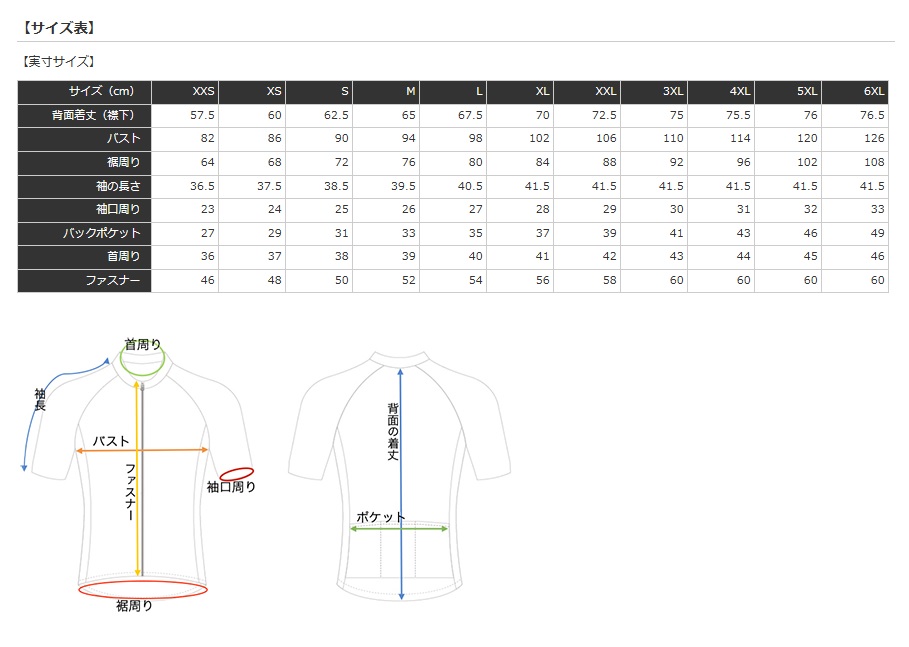The image size is (909, 647).
Task: Select the 75.5 back length cell
Action: tap(721, 115)
